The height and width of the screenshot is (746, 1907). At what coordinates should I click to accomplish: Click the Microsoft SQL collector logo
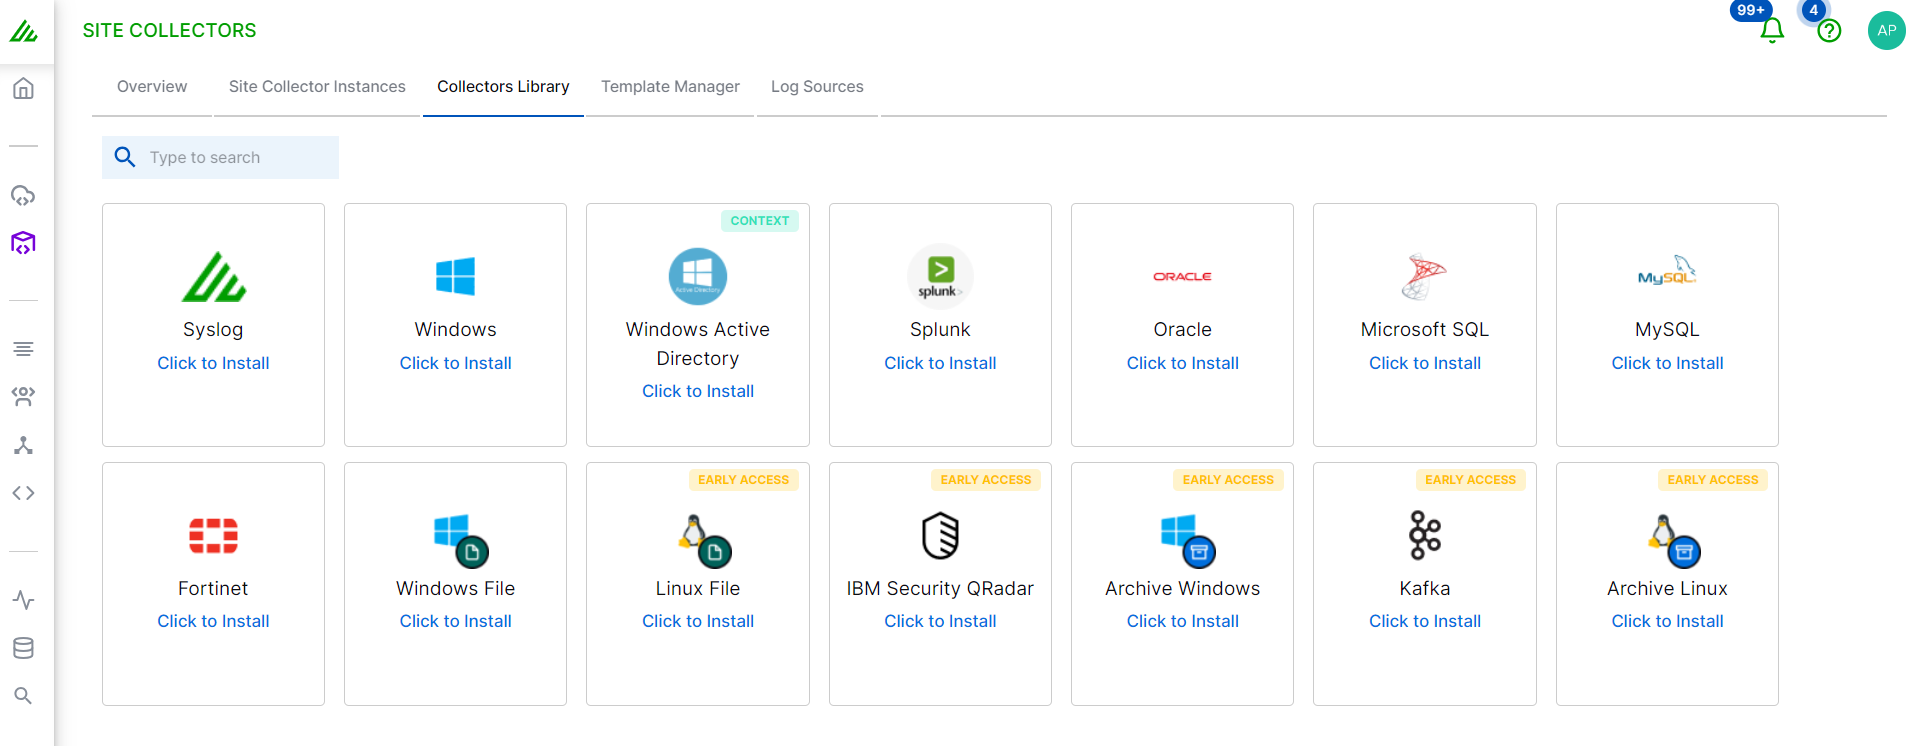click(x=1424, y=277)
